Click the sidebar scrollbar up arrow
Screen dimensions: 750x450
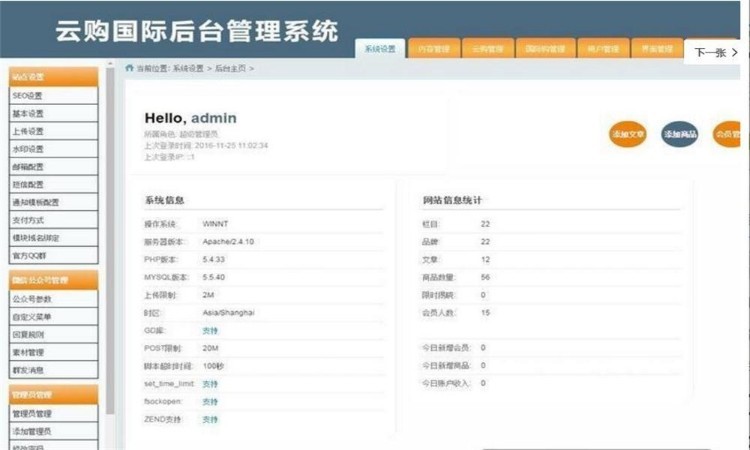110,63
